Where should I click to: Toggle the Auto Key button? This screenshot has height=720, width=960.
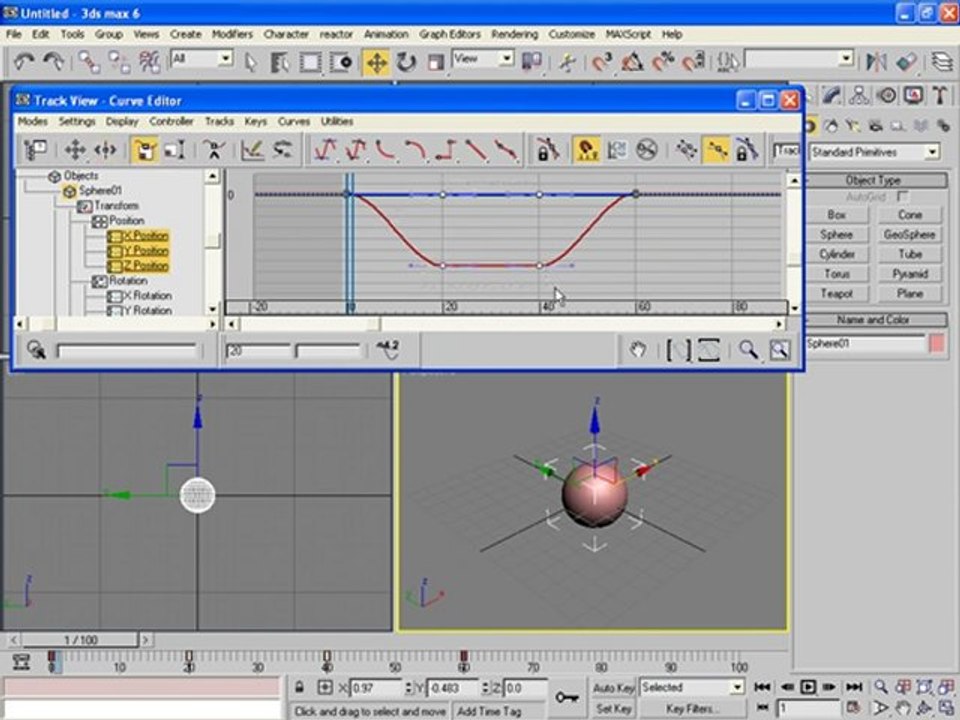click(x=613, y=688)
